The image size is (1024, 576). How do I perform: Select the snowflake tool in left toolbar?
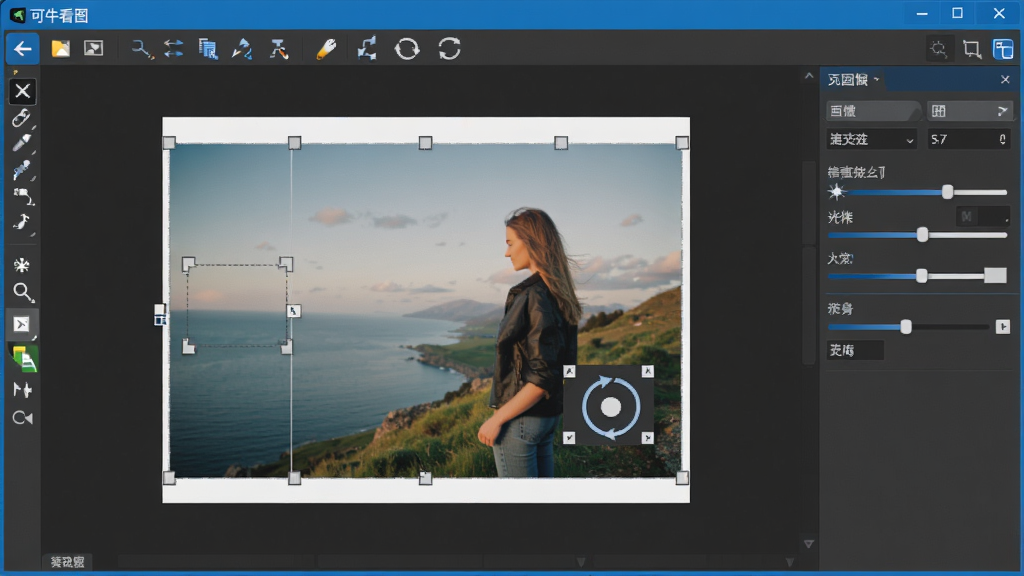pos(22,265)
